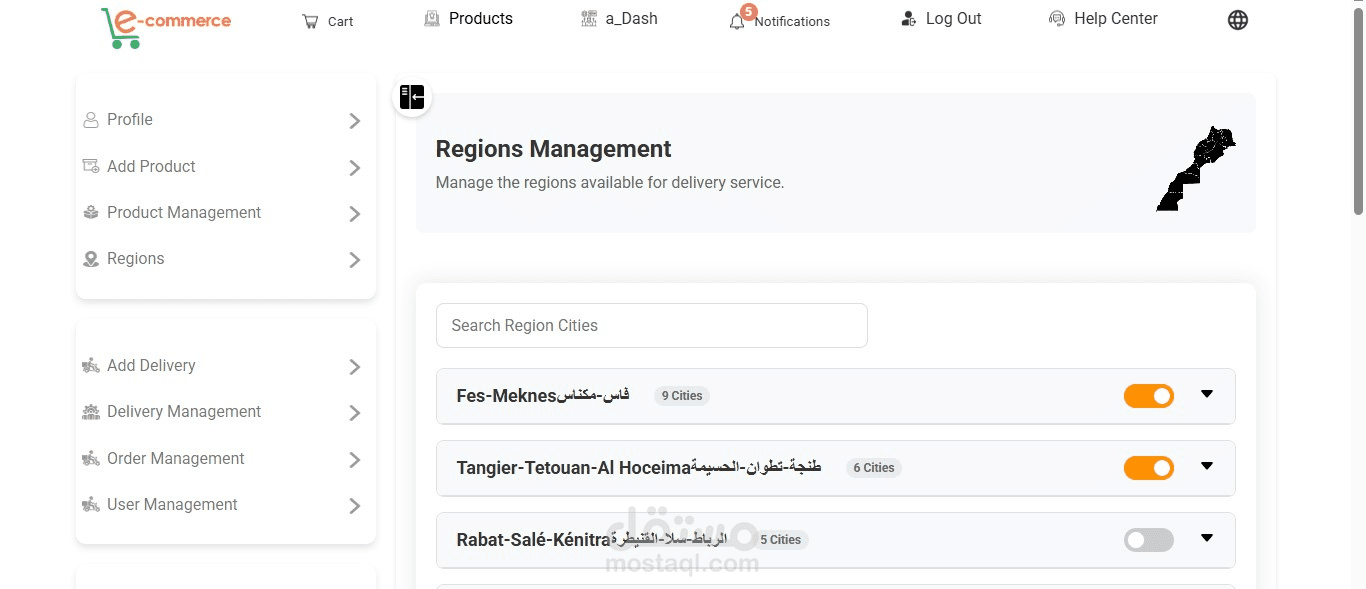Image resolution: width=1366 pixels, height=589 pixels.
Task: Open the Products menu item
Action: [x=468, y=19]
